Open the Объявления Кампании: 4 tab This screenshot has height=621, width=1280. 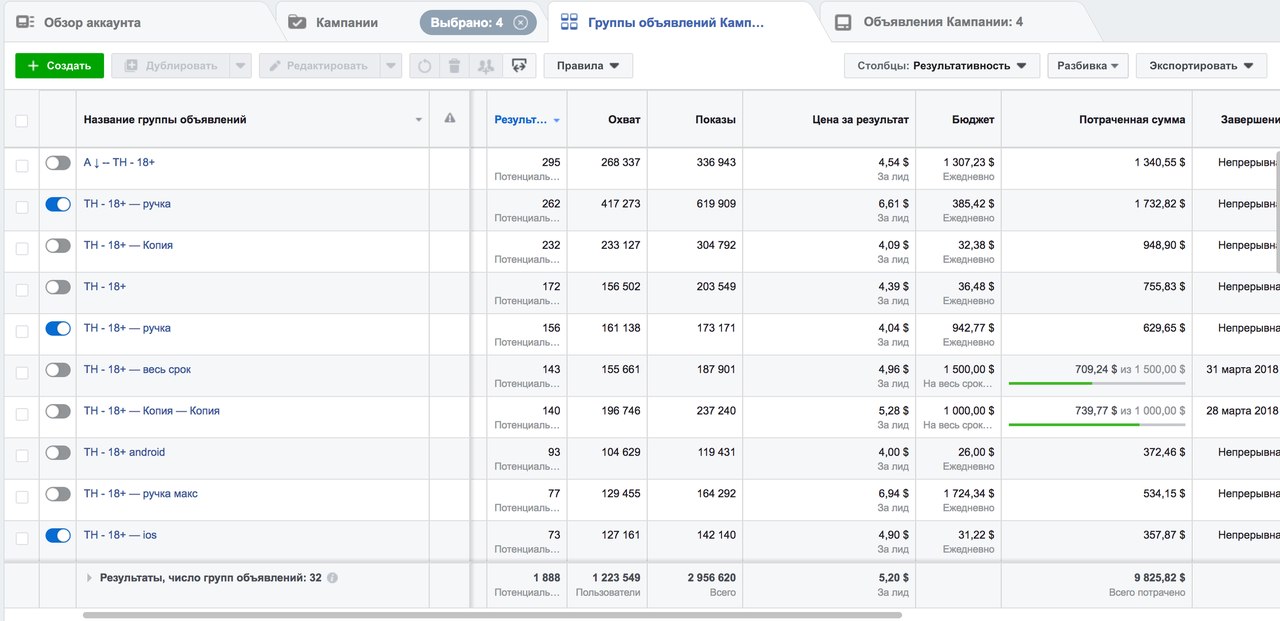943,22
